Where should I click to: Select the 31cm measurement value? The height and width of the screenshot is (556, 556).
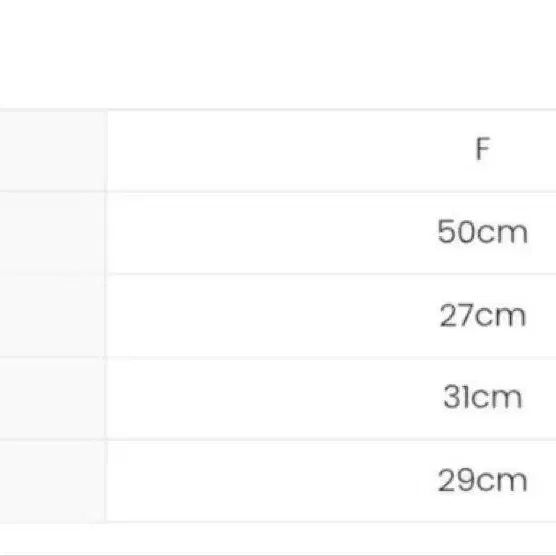[x=483, y=397]
